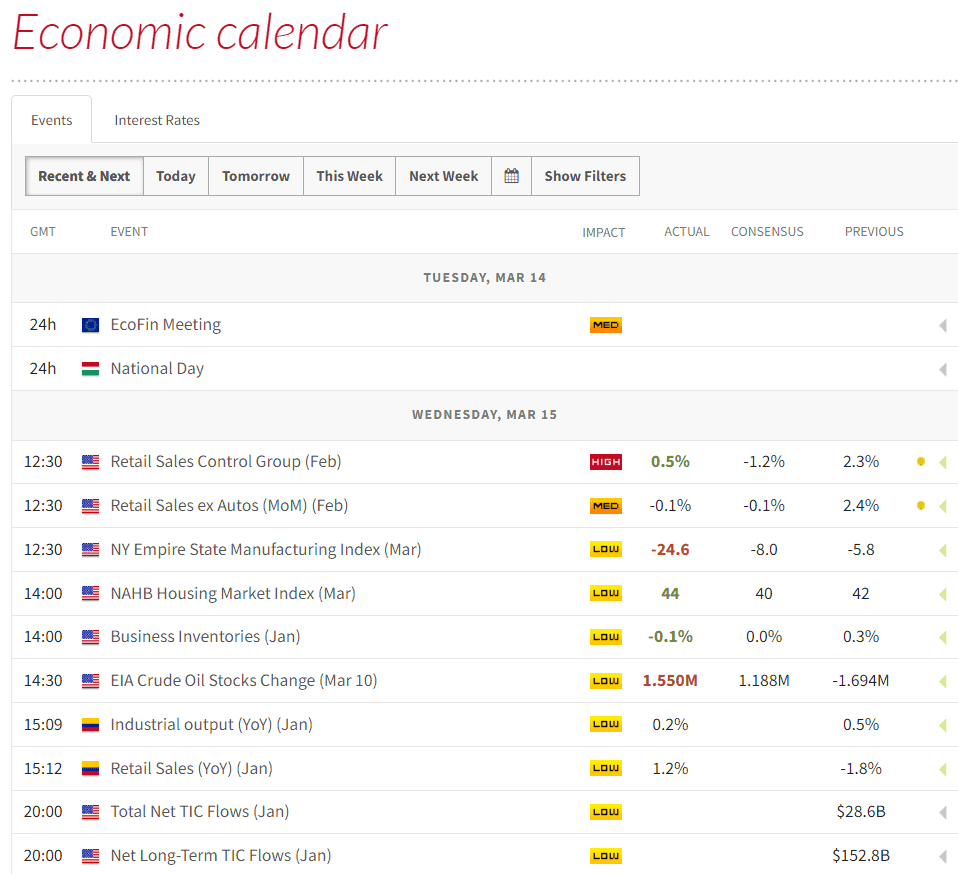
Task: Expand the National Day row arrow
Action: click(943, 370)
